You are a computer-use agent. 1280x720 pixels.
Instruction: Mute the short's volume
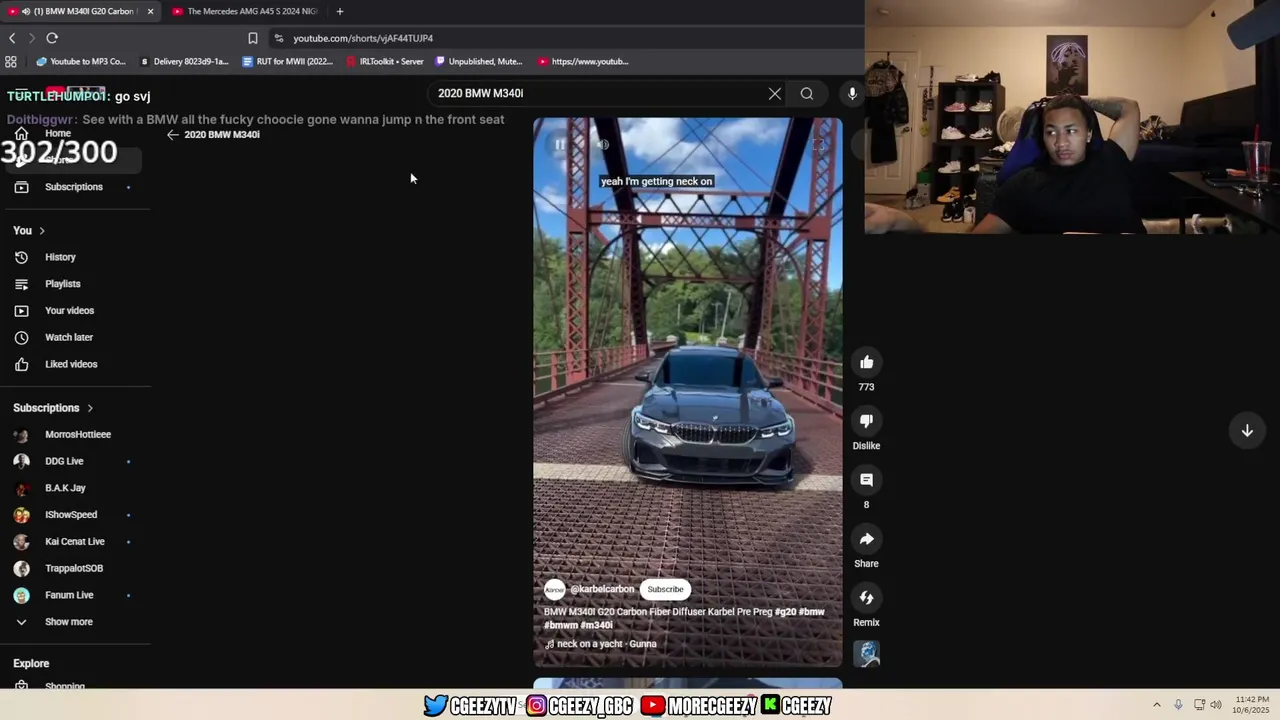tap(603, 145)
